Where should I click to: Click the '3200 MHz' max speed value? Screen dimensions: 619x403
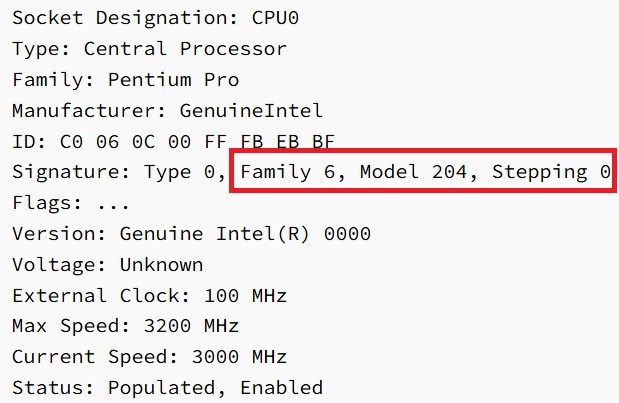pos(214,327)
